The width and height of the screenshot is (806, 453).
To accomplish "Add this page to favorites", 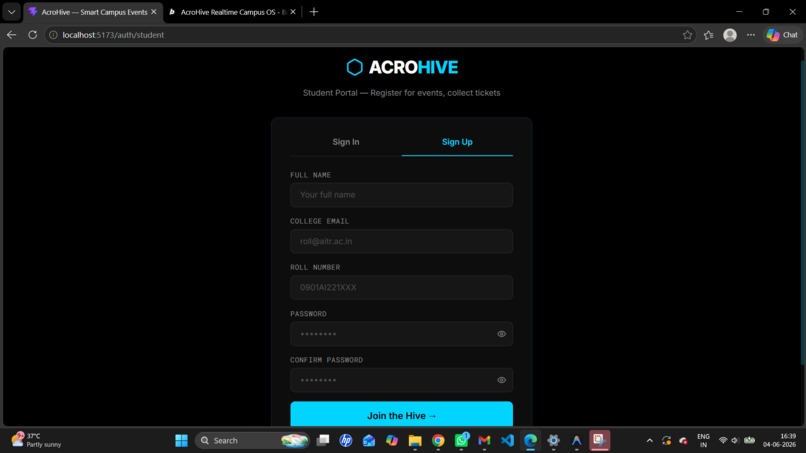I will pyautogui.click(x=687, y=35).
